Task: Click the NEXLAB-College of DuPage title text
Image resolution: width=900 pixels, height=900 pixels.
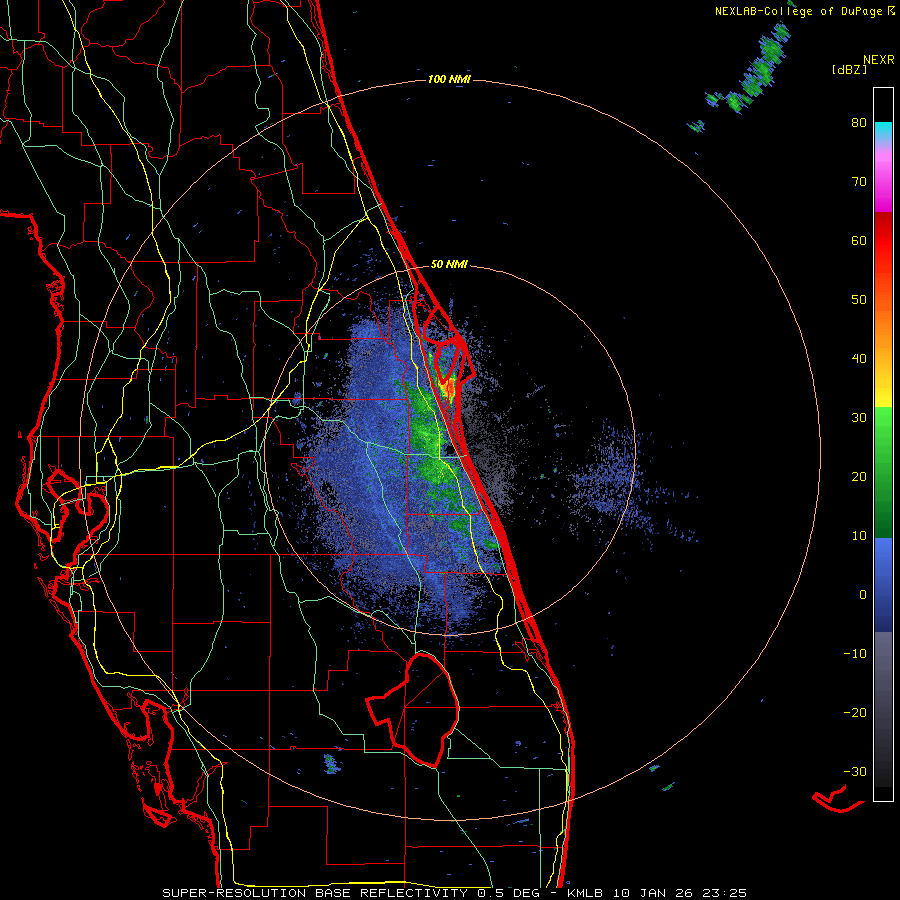Action: pyautogui.click(x=805, y=11)
